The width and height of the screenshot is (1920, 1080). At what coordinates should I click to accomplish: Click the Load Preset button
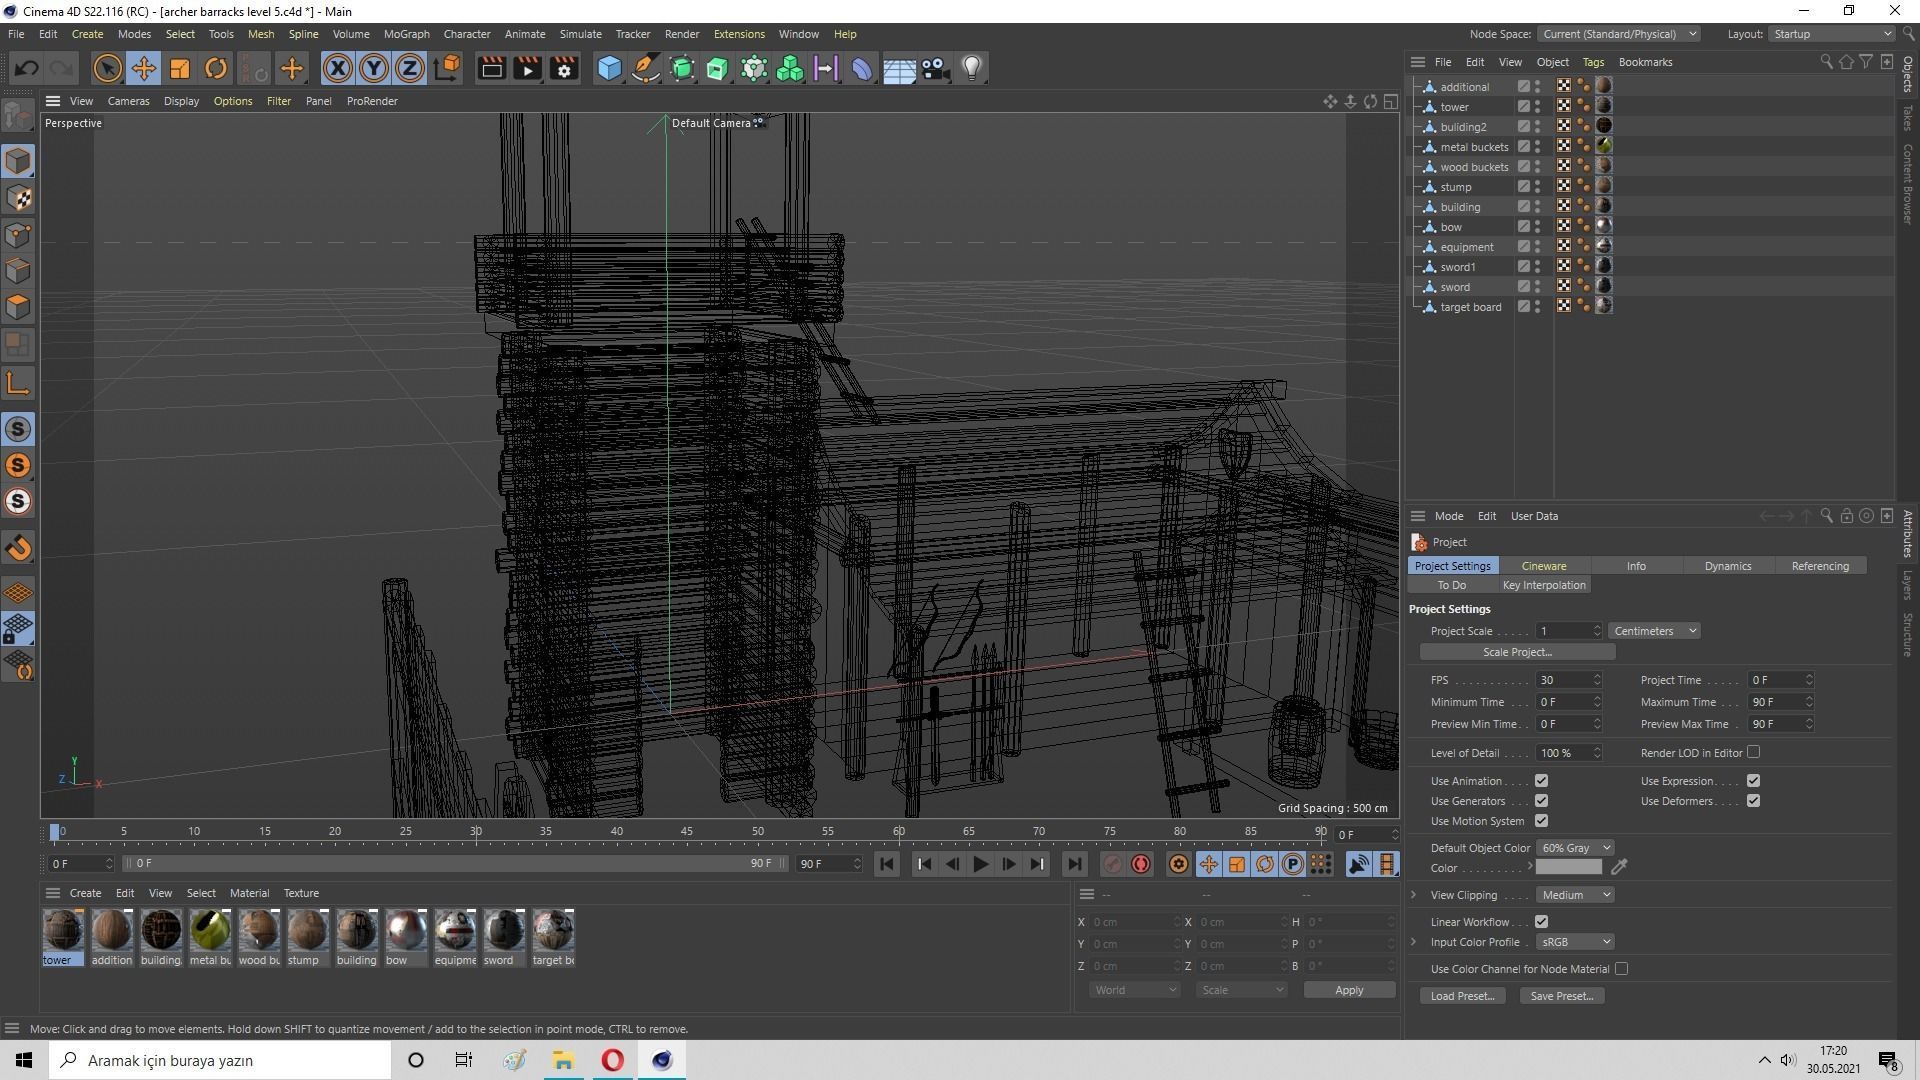(x=1462, y=996)
